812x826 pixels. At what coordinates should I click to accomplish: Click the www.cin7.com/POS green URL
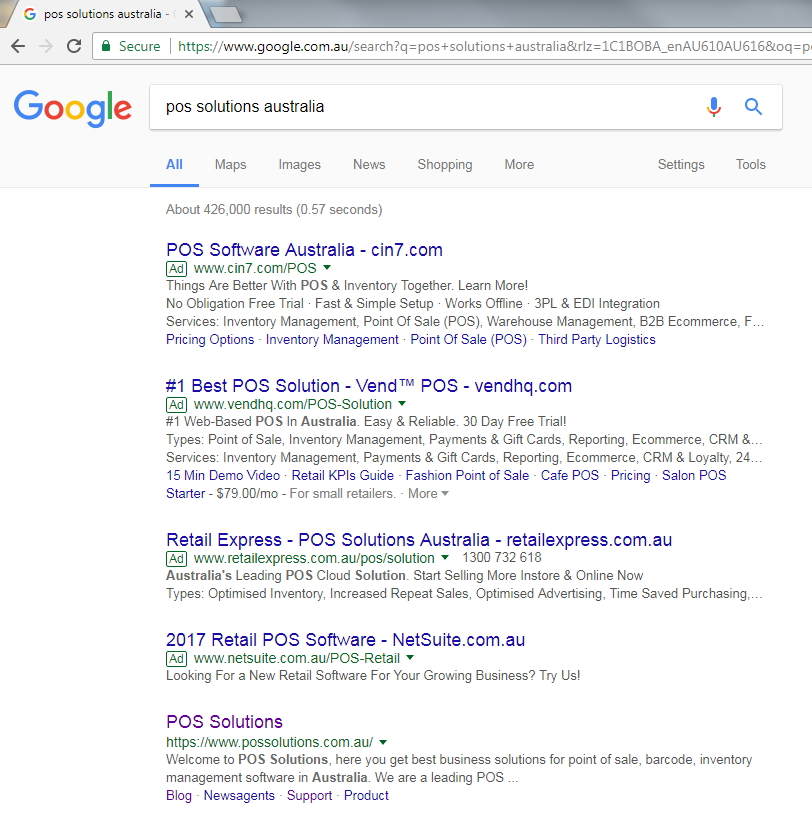click(x=255, y=268)
